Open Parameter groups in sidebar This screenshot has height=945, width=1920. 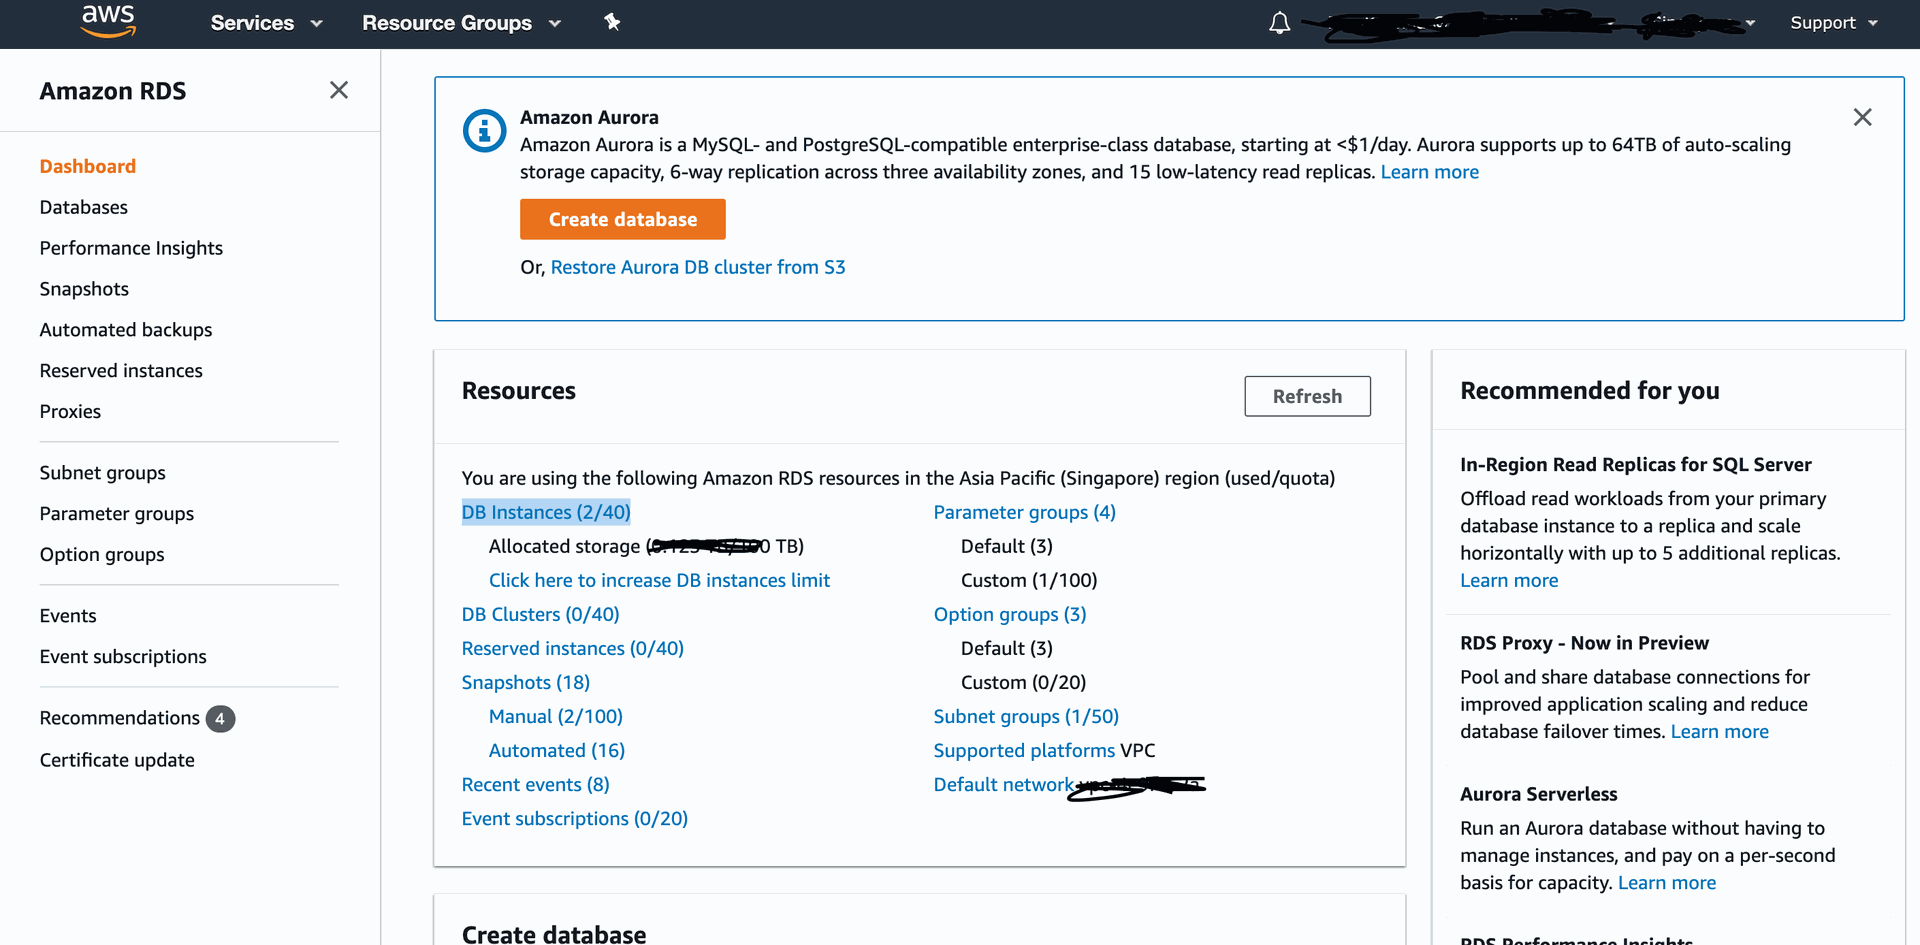point(117,514)
